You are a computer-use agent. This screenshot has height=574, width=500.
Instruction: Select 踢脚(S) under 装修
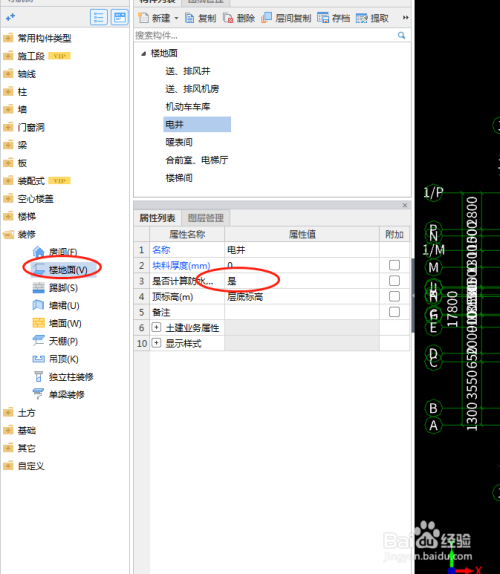tap(55, 288)
